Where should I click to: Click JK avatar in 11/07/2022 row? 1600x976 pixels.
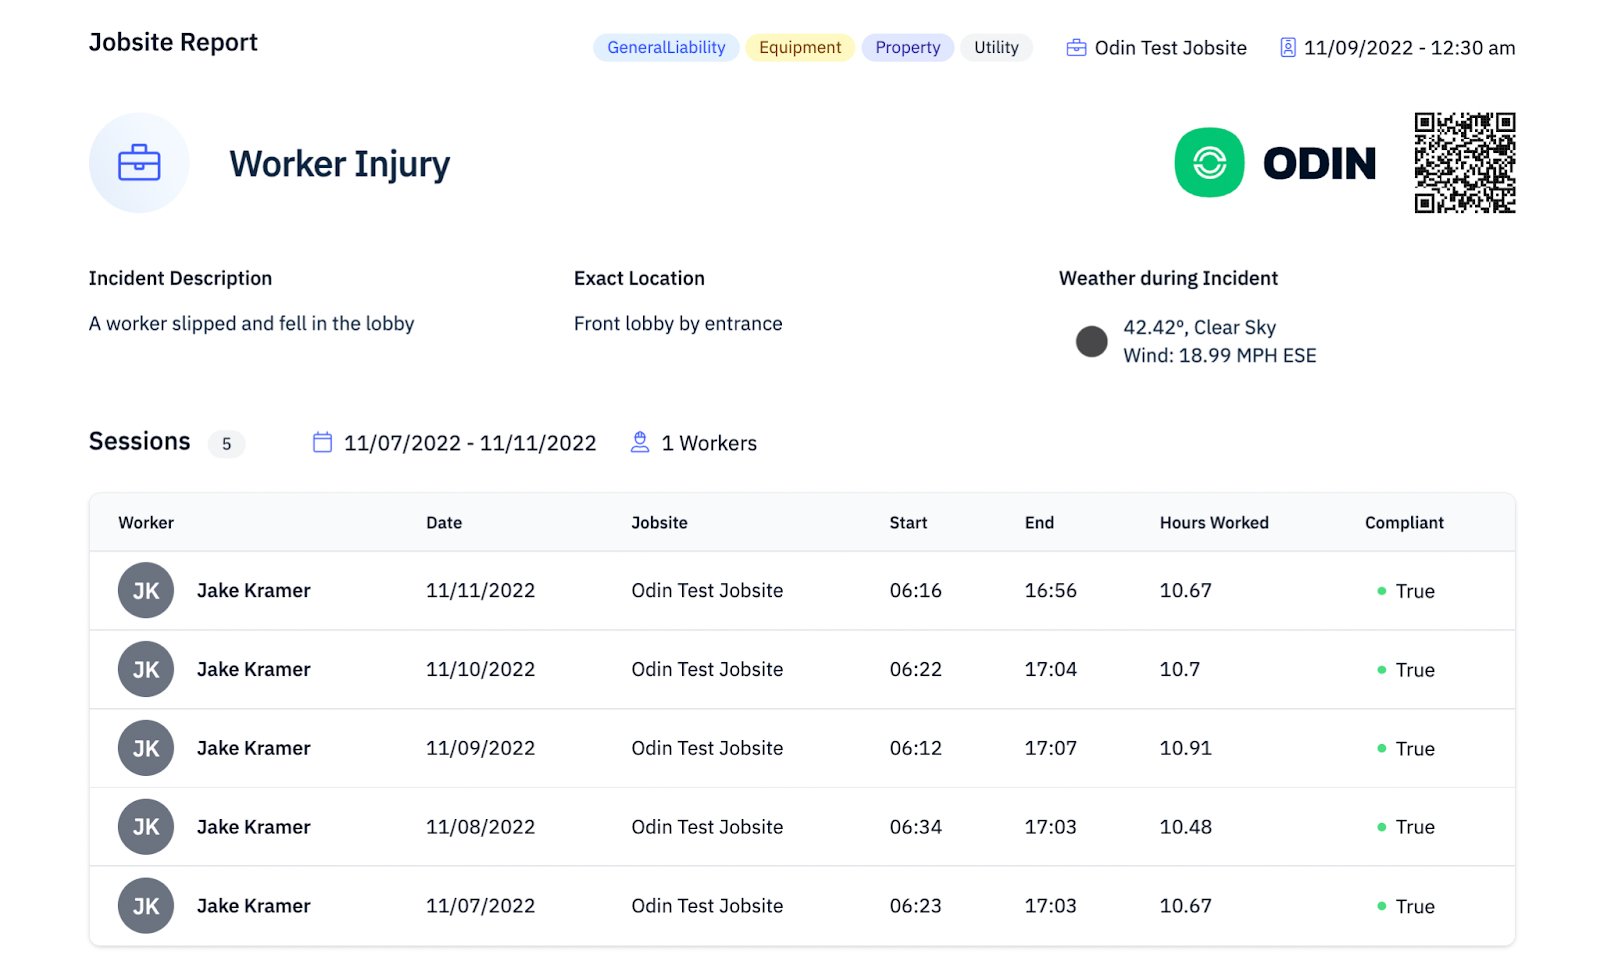pos(146,906)
